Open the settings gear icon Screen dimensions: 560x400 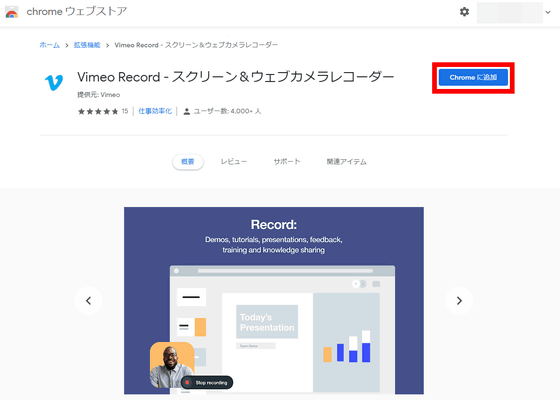click(464, 12)
